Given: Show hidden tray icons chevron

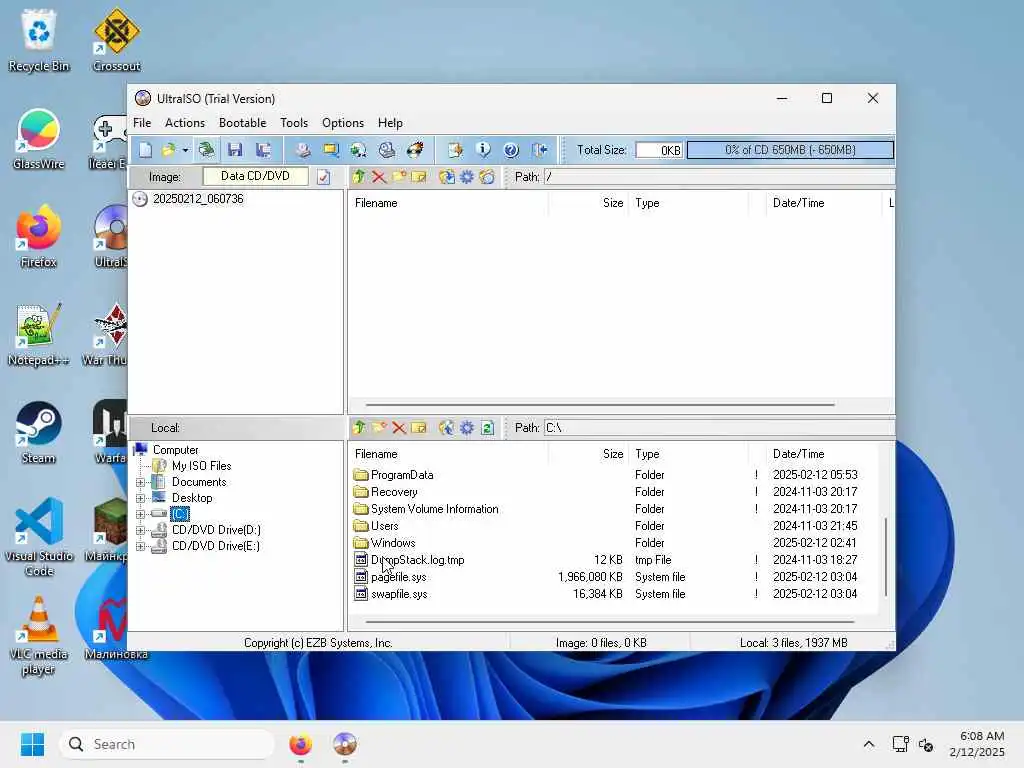Looking at the screenshot, I should click(869, 744).
